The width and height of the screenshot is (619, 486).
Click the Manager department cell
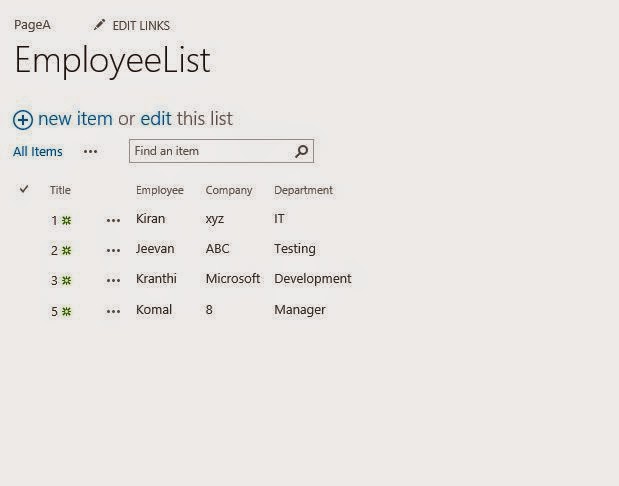[x=300, y=310]
